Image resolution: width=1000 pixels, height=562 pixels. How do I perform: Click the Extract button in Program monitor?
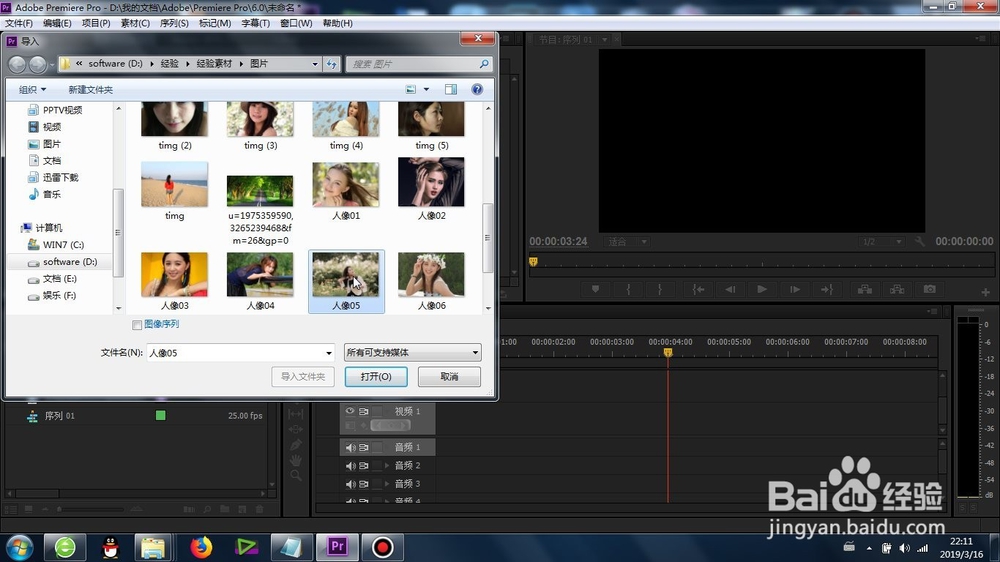[x=897, y=290]
